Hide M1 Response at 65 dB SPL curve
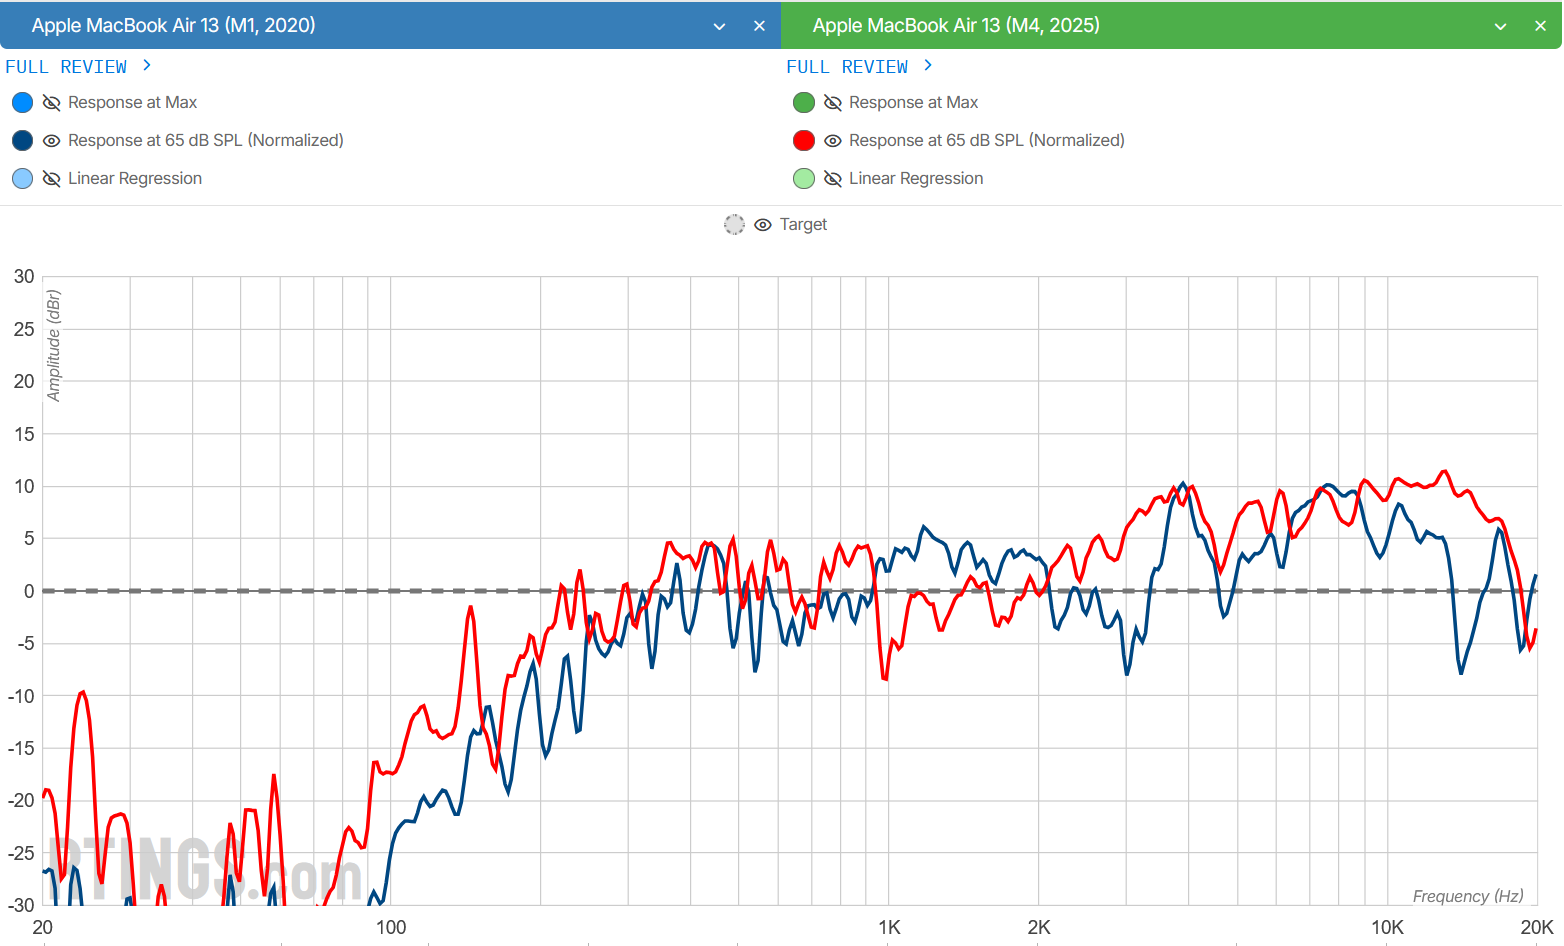Image resolution: width=1564 pixels, height=946 pixels. pos(52,141)
